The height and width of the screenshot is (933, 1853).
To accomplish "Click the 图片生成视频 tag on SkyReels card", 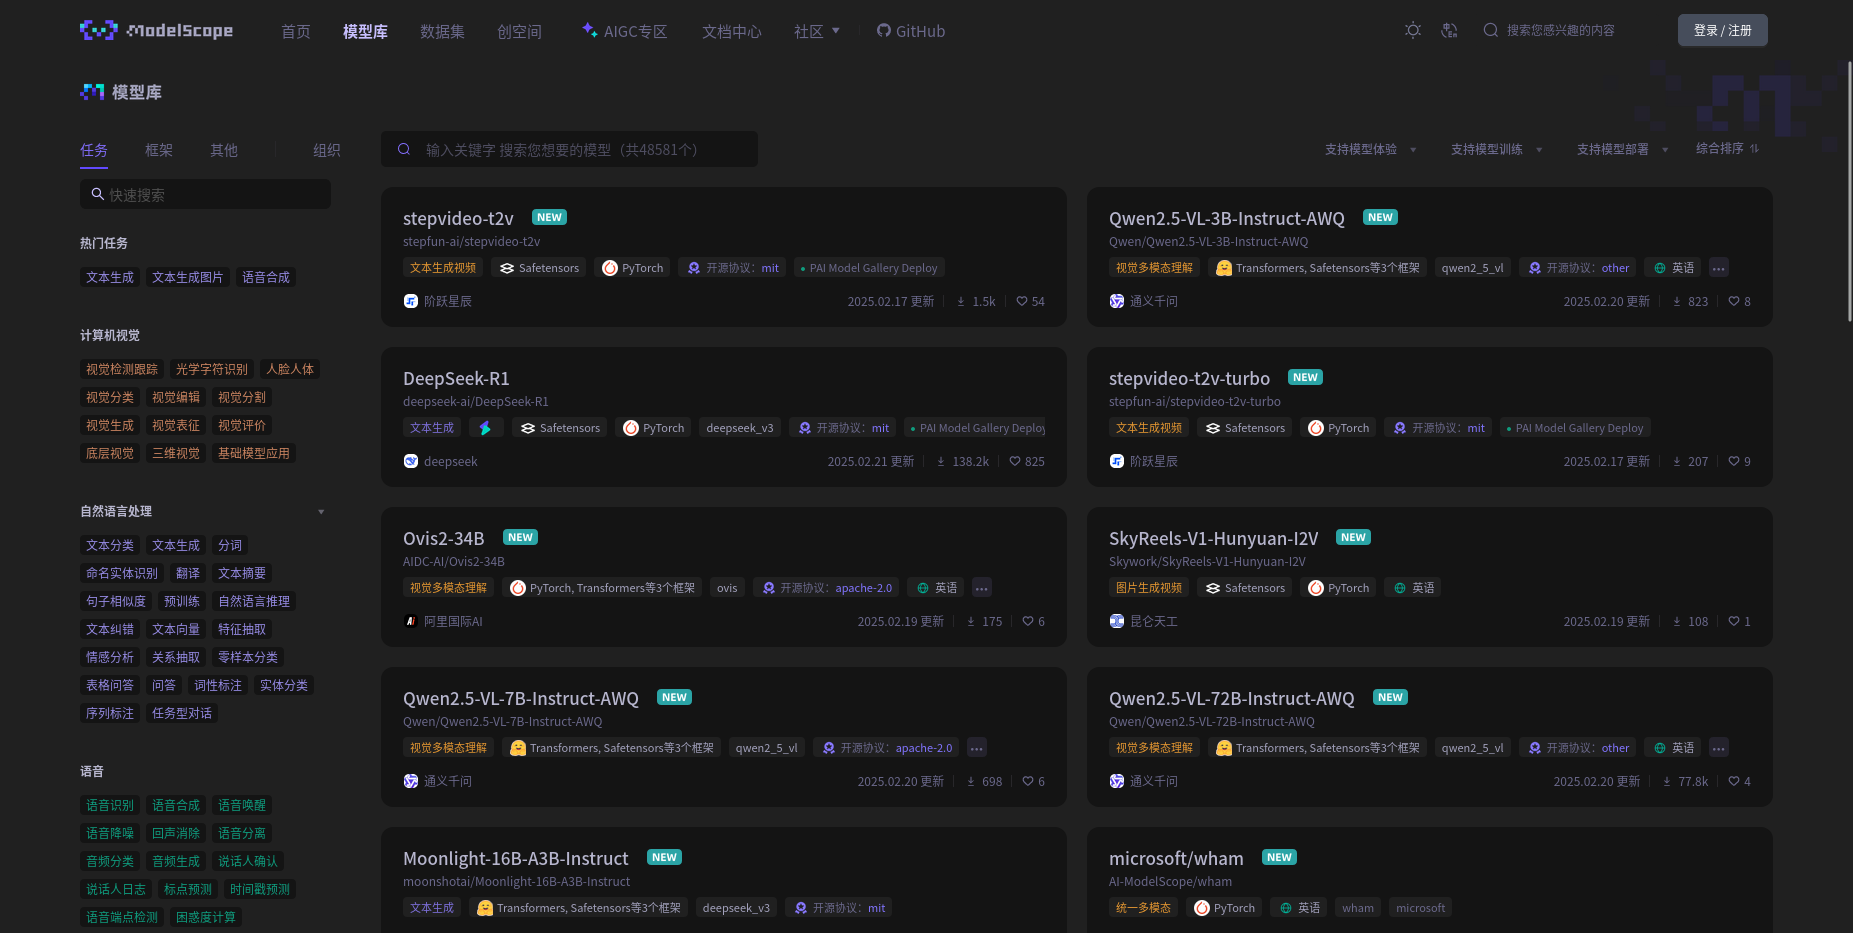I will click(x=1149, y=588).
